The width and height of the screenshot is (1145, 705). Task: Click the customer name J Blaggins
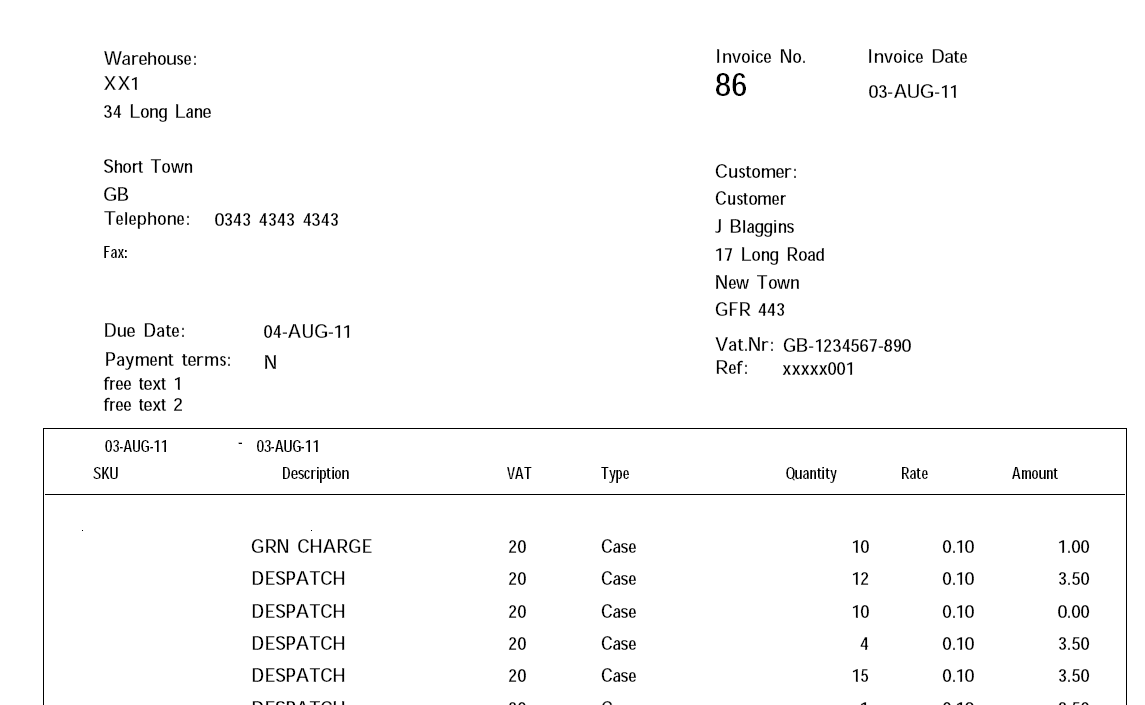(754, 227)
